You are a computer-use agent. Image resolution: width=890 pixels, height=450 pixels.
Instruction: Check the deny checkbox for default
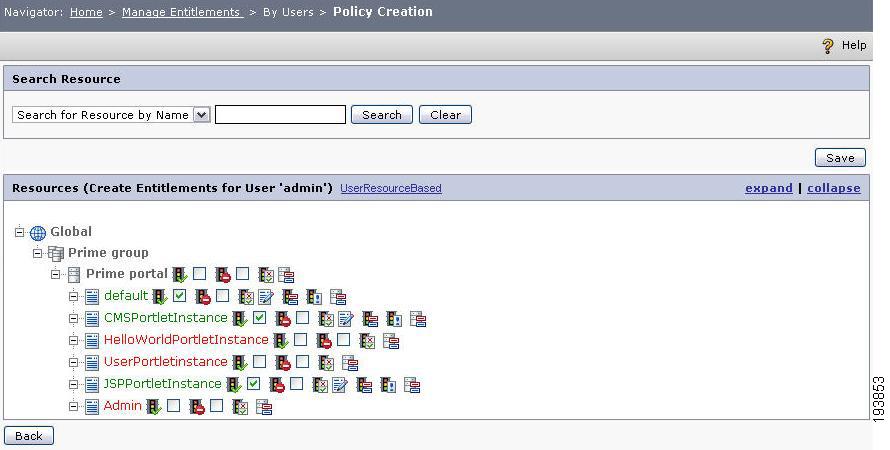point(222,295)
